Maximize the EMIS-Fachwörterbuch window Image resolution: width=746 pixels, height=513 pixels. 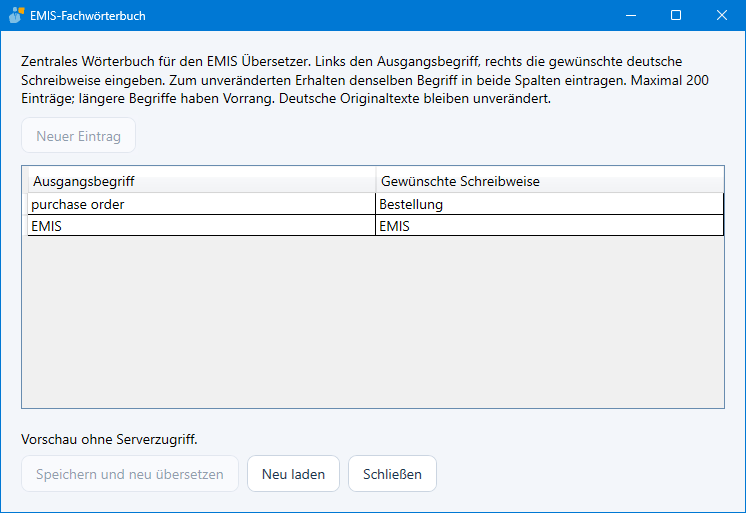676,15
